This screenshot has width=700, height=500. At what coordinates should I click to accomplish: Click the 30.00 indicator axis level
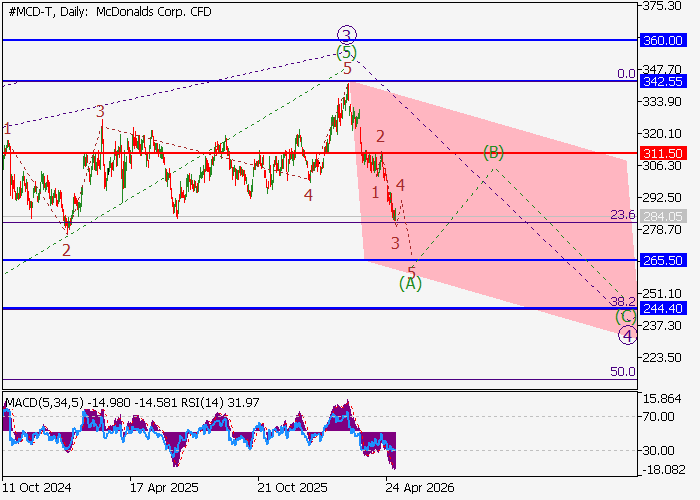click(x=658, y=451)
